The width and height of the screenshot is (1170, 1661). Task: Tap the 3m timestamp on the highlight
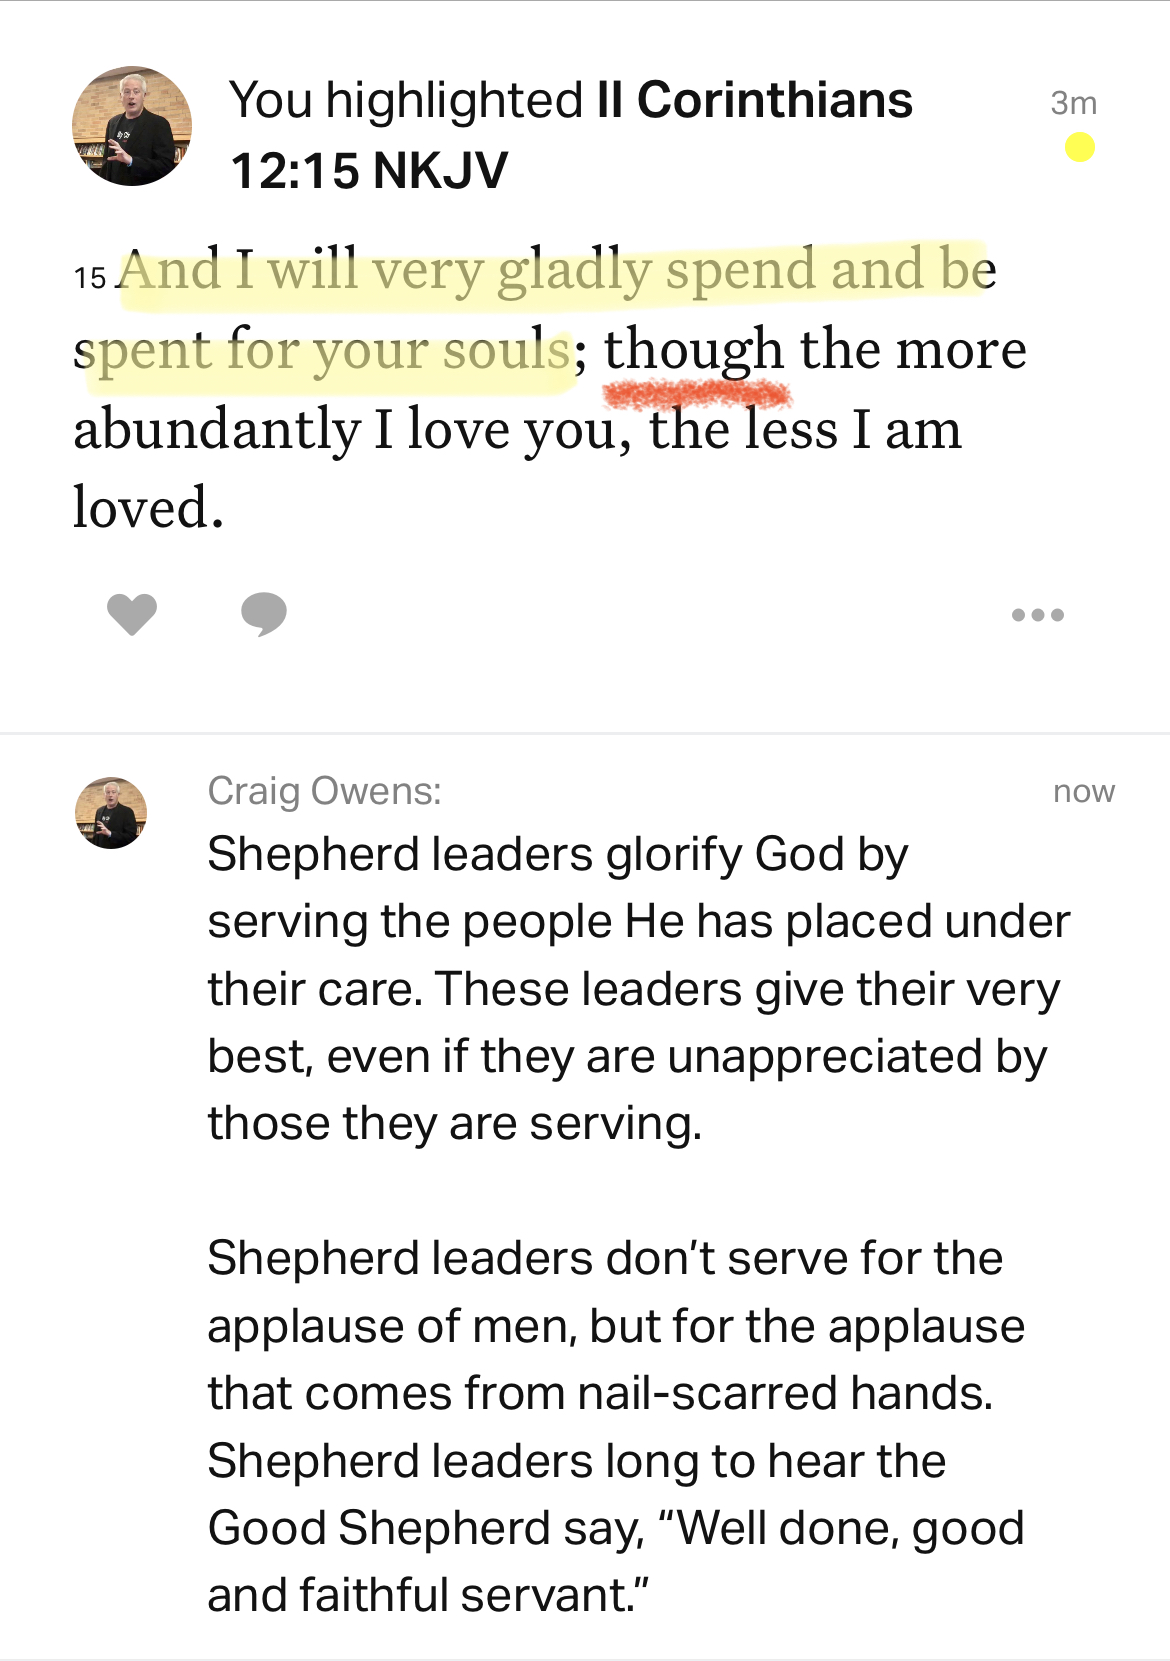(1073, 103)
